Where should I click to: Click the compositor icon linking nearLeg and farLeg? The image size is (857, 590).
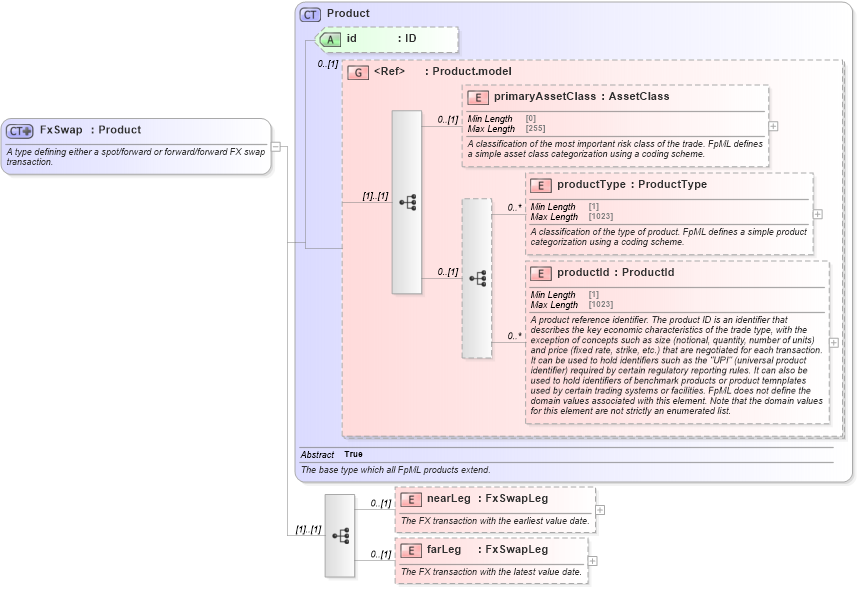339,534
